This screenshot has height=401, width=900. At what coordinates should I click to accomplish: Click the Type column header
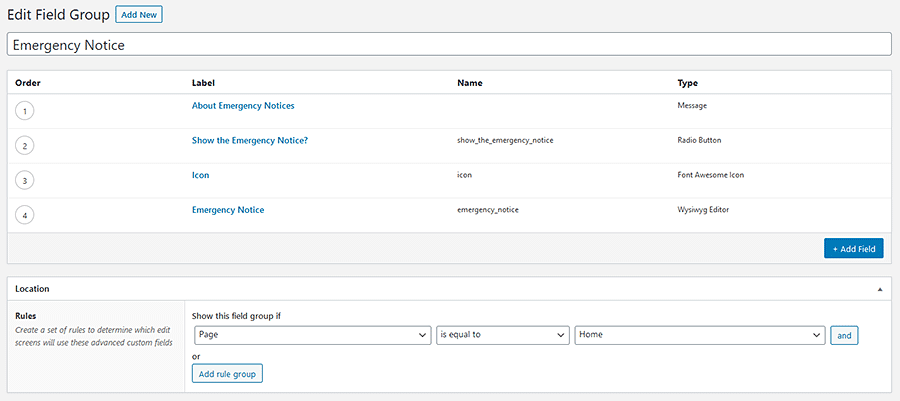point(687,83)
